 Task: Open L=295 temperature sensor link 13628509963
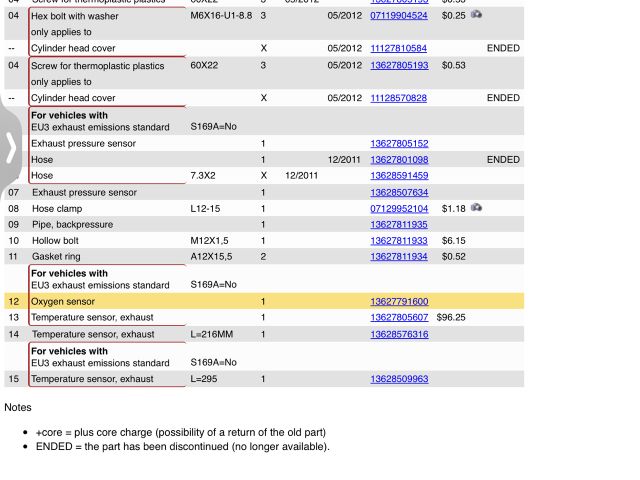click(x=398, y=380)
